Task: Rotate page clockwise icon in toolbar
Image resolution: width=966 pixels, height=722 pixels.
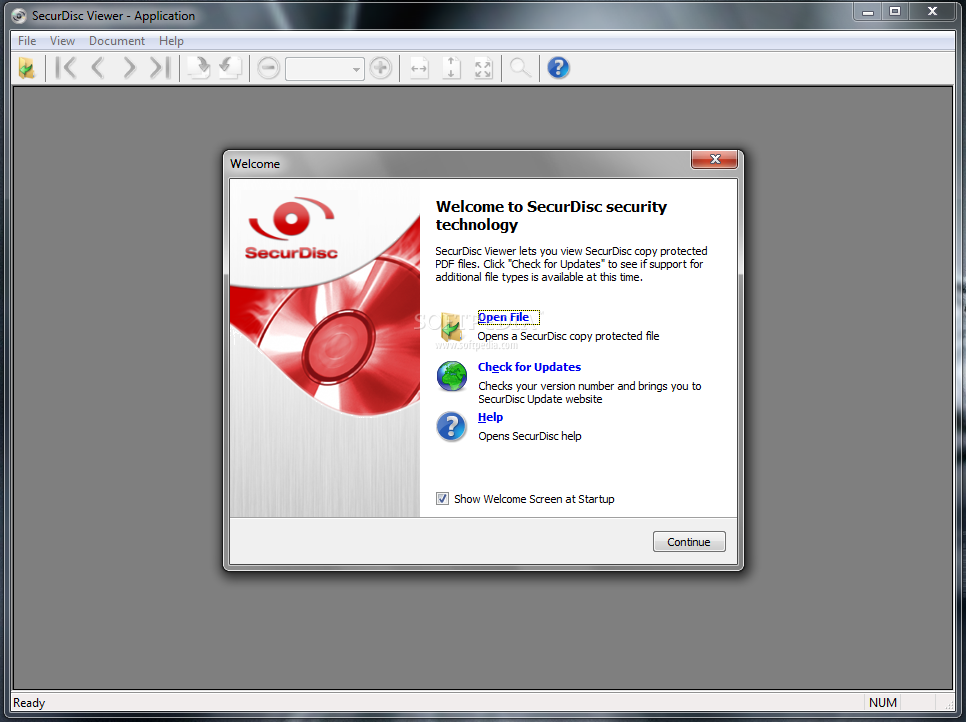Action: [199, 68]
